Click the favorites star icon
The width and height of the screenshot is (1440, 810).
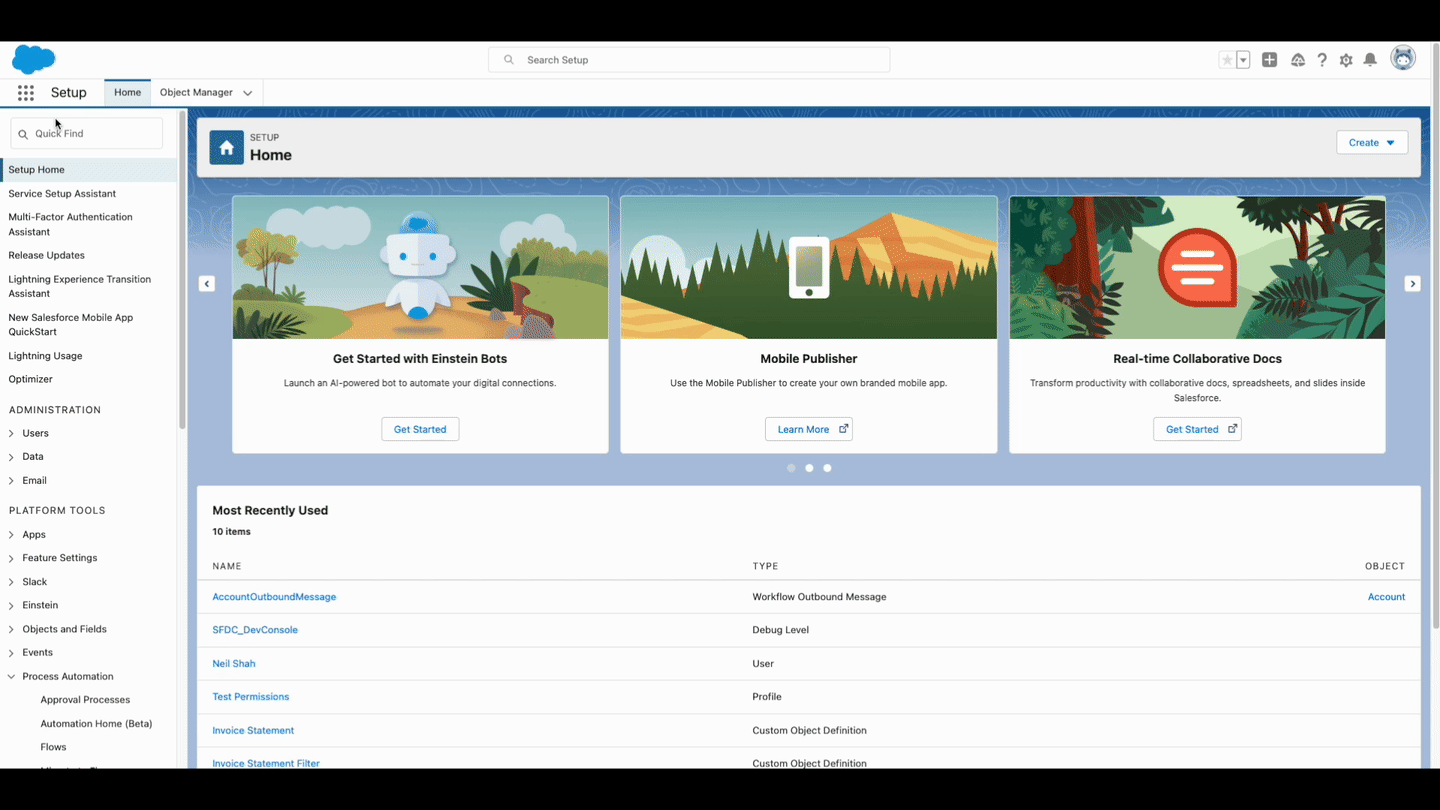tap(1228, 59)
